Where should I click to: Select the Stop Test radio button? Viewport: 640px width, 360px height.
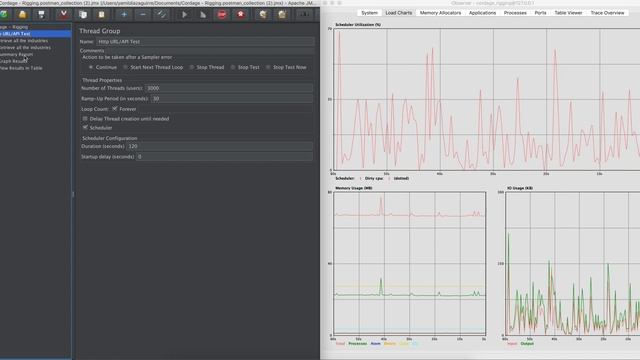[x=233, y=67]
